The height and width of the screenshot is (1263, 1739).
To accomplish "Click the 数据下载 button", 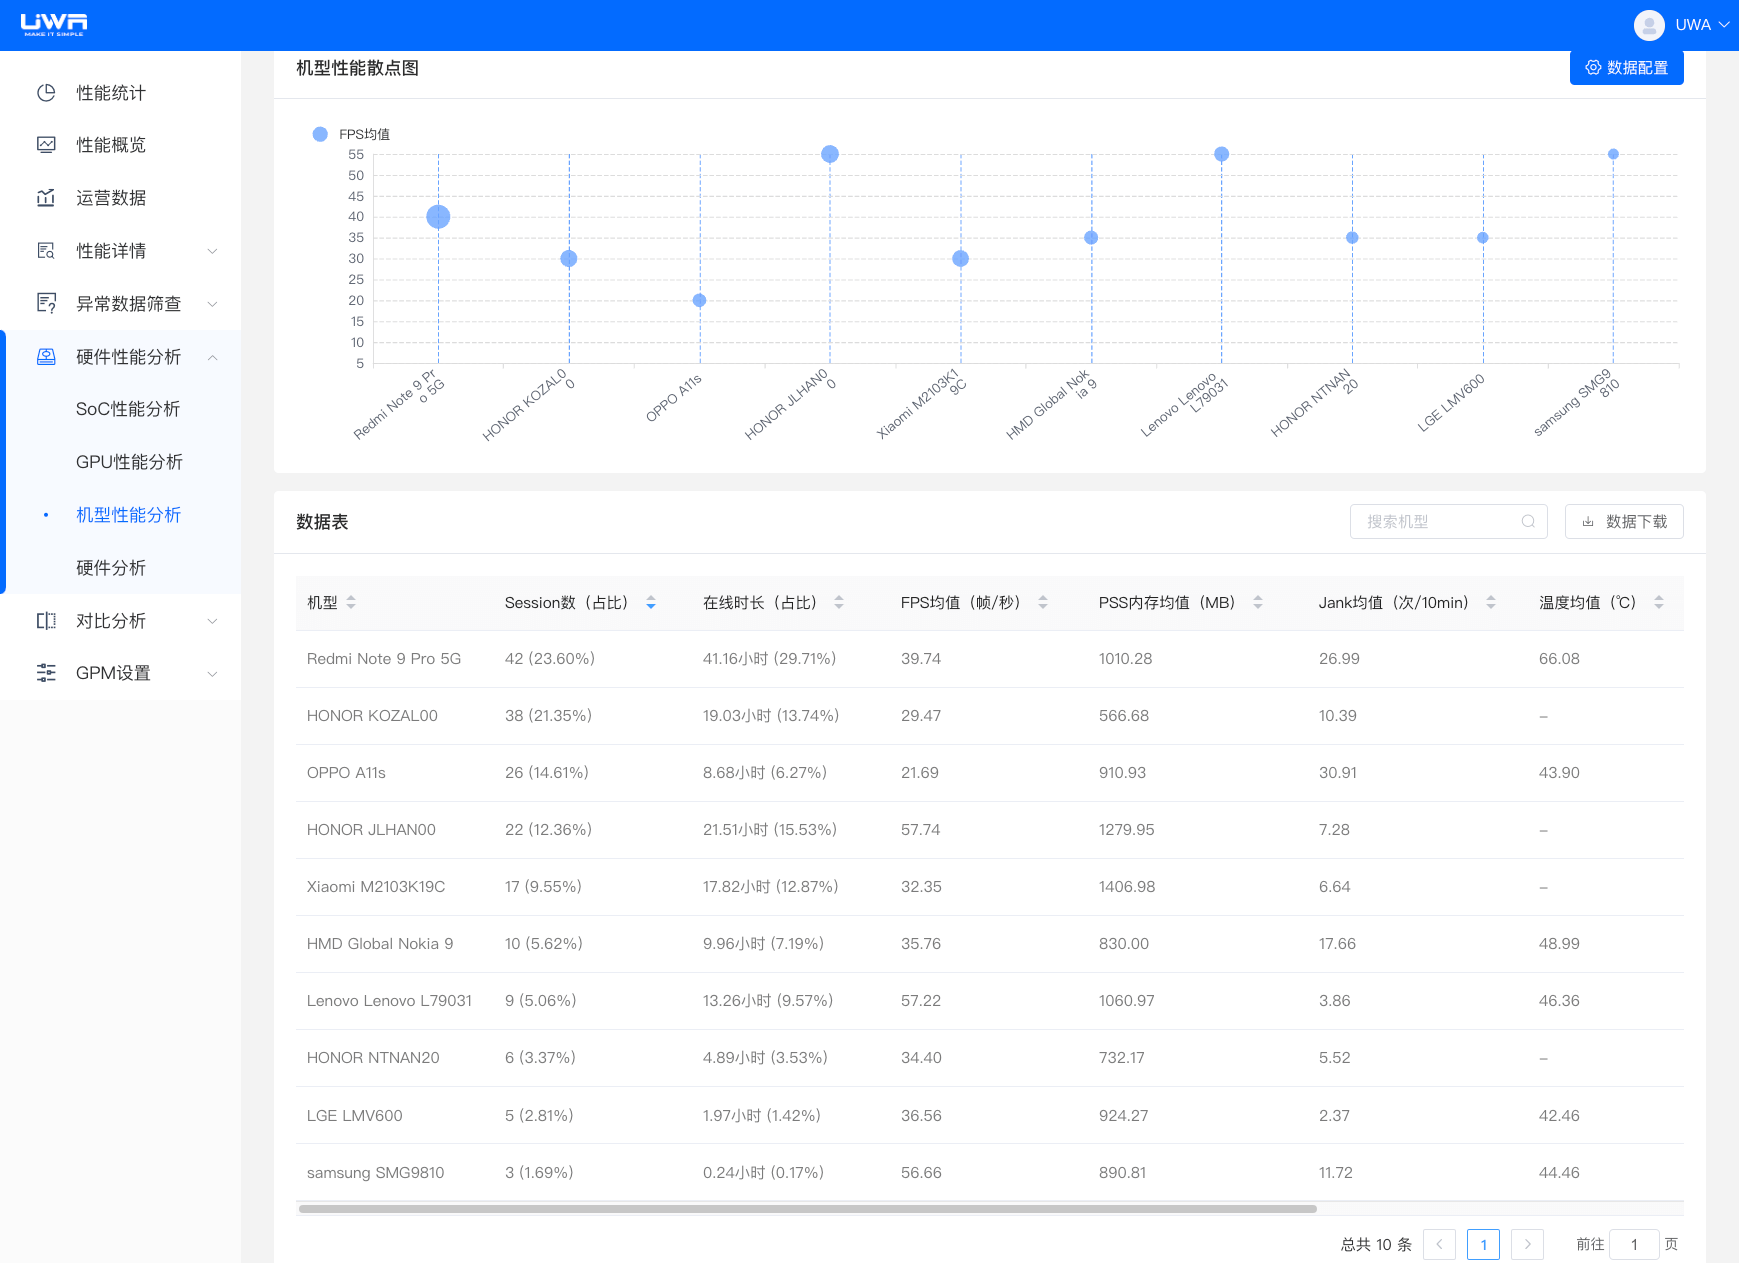I will [x=1624, y=521].
